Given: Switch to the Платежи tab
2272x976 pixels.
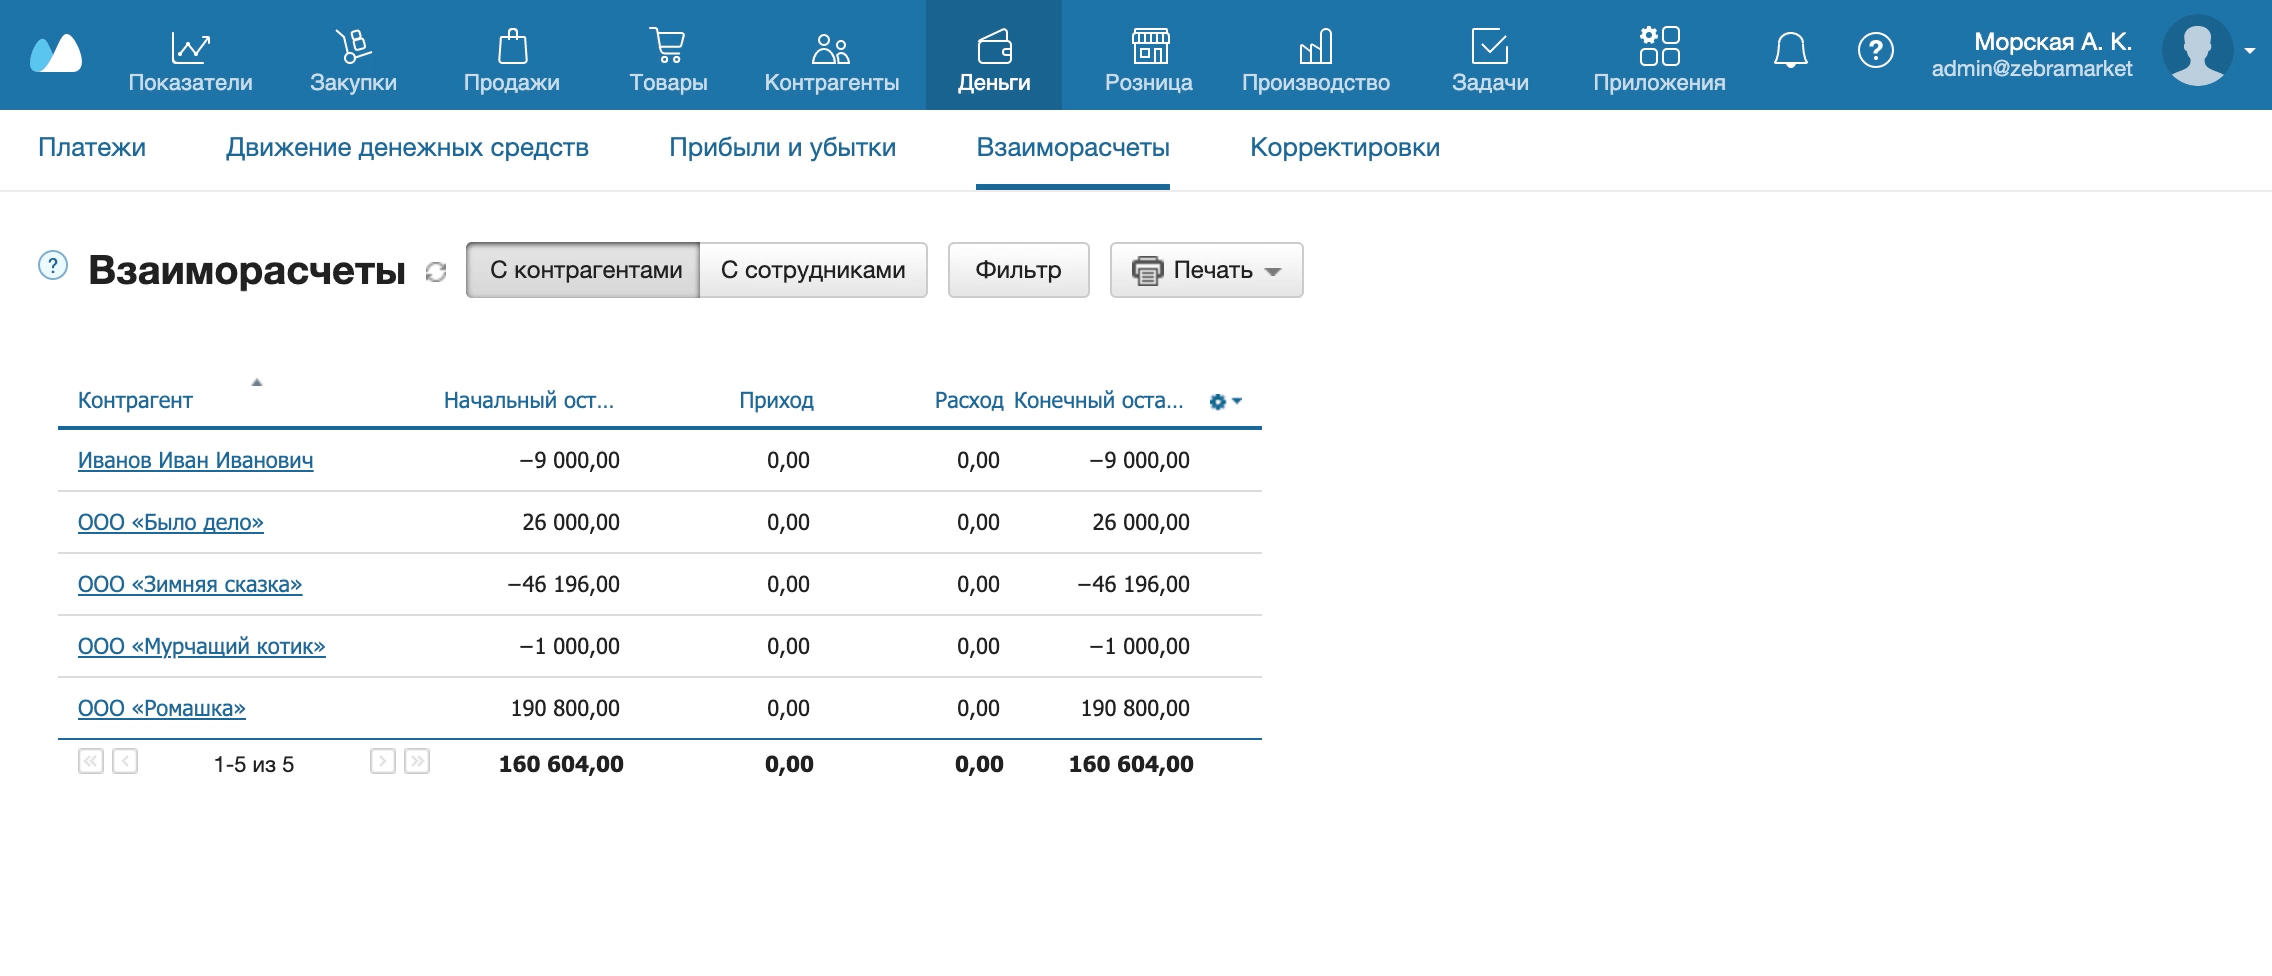Looking at the screenshot, I should tap(91, 147).
